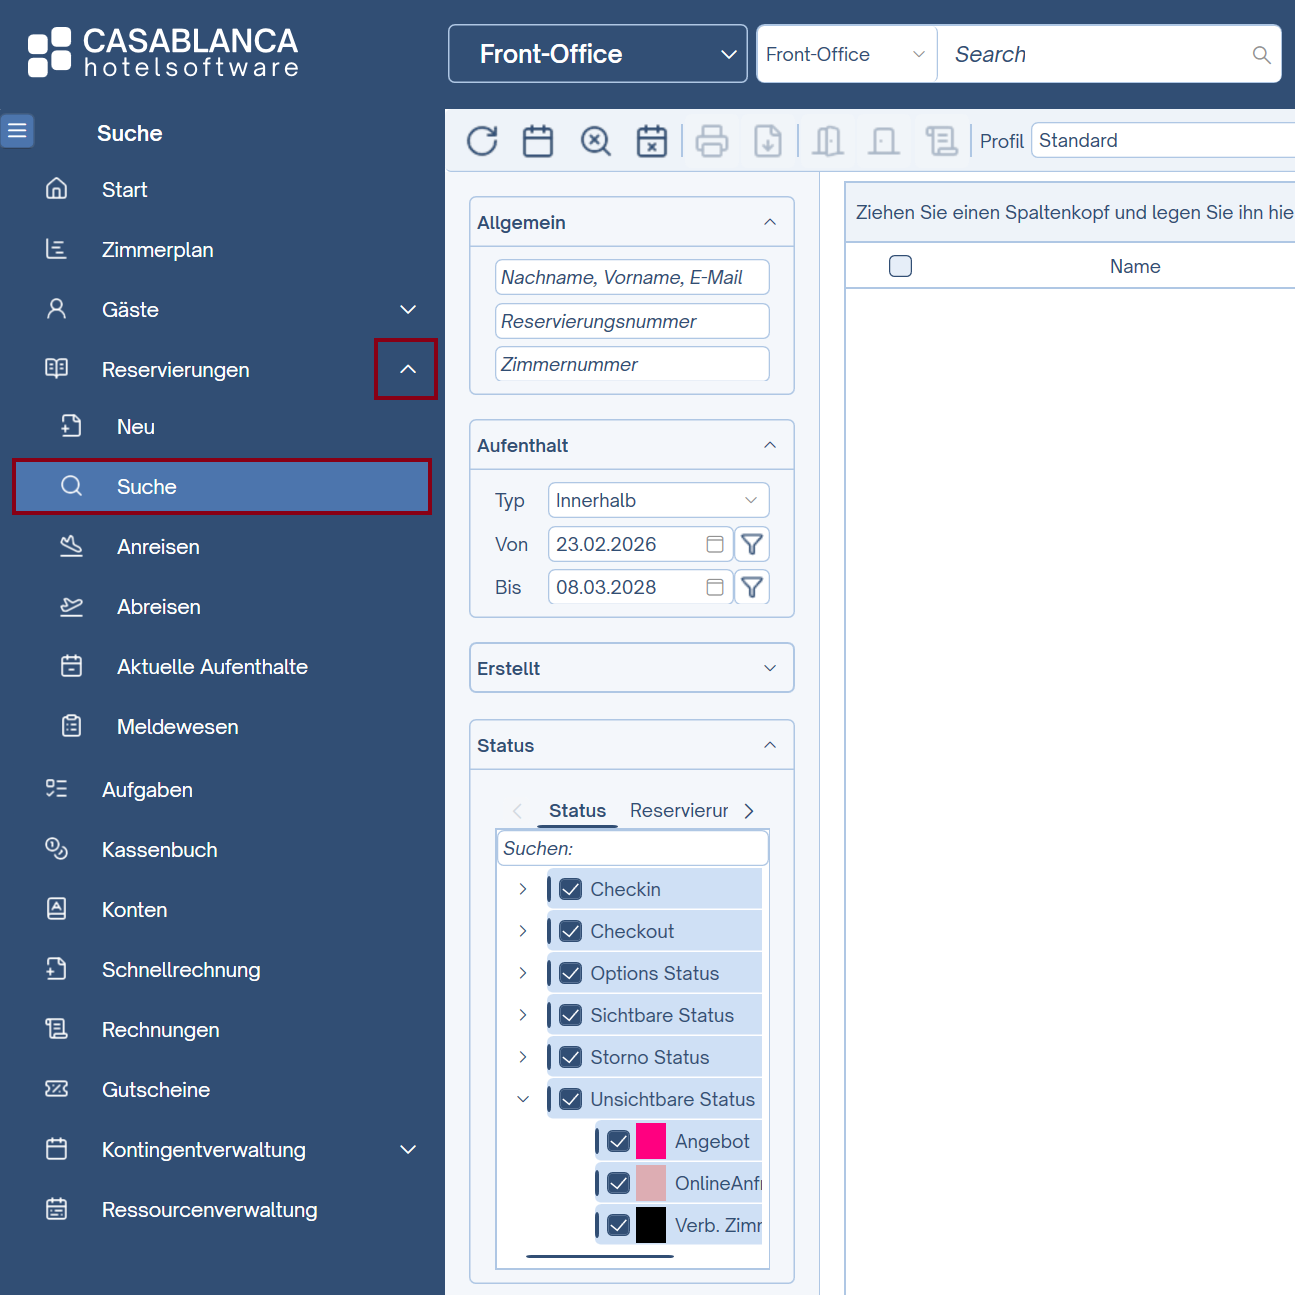Click the search magnifier in the top search box
This screenshot has height=1295, width=1295.
point(1261,55)
